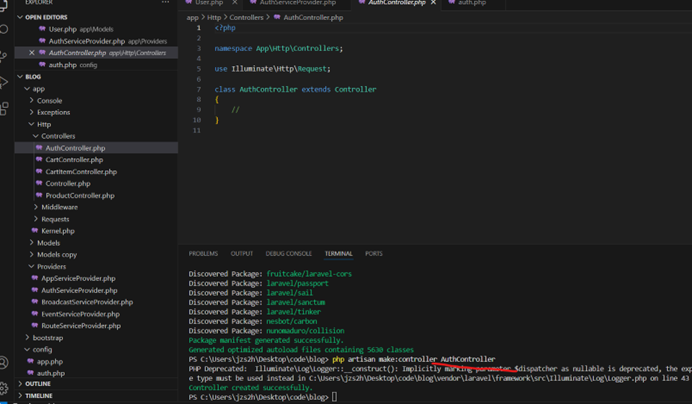692x404 pixels.
Task: Open User.php in Open Editors list
Action: coord(97,29)
